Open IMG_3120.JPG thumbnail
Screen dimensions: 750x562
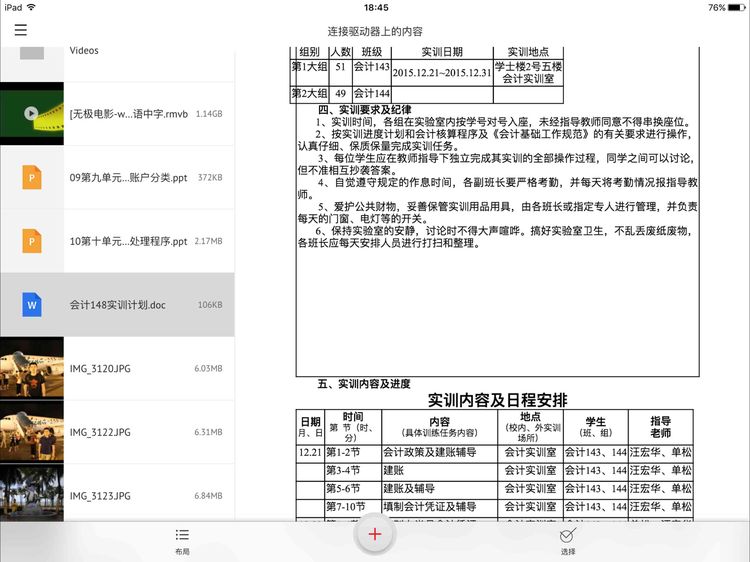tap(32, 368)
